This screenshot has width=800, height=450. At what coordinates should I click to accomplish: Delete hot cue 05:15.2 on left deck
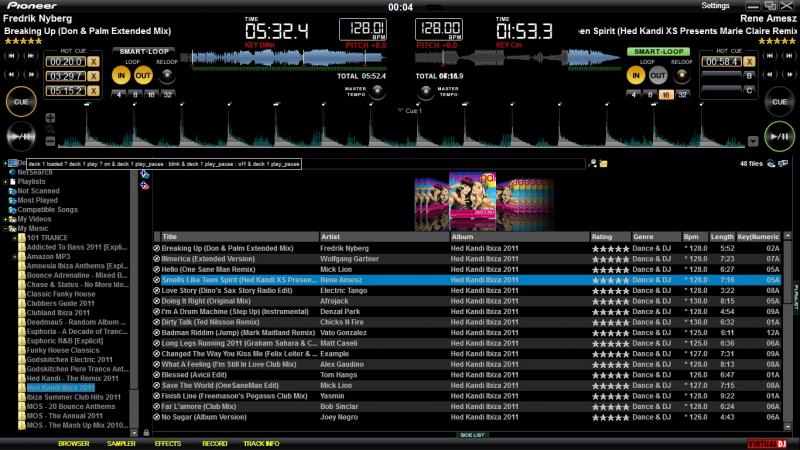click(93, 91)
